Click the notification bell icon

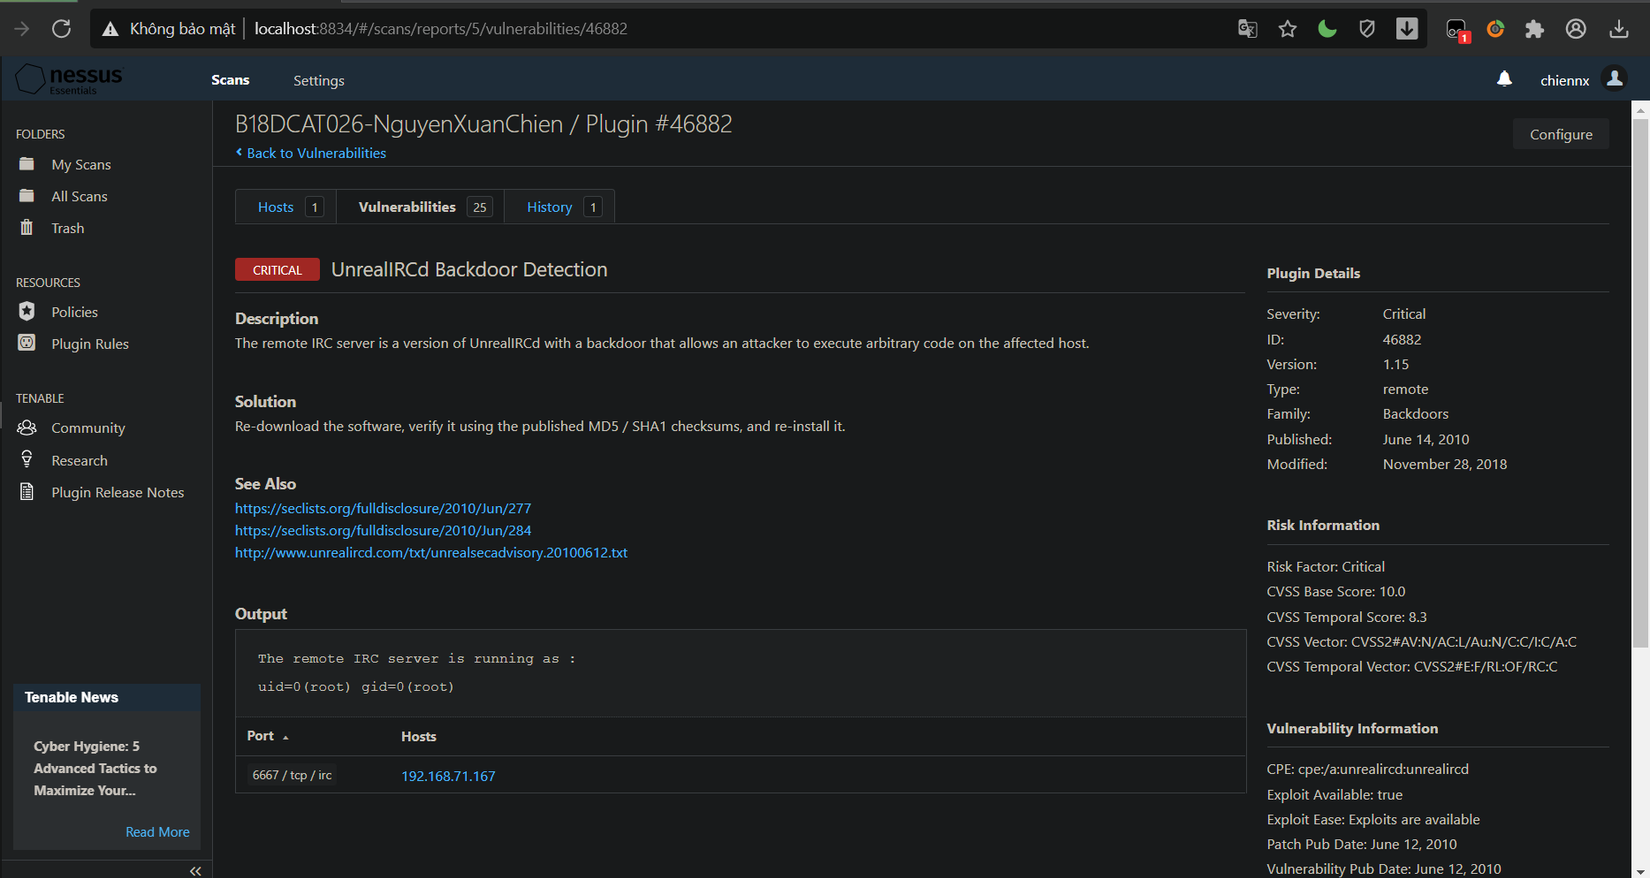pyautogui.click(x=1504, y=79)
